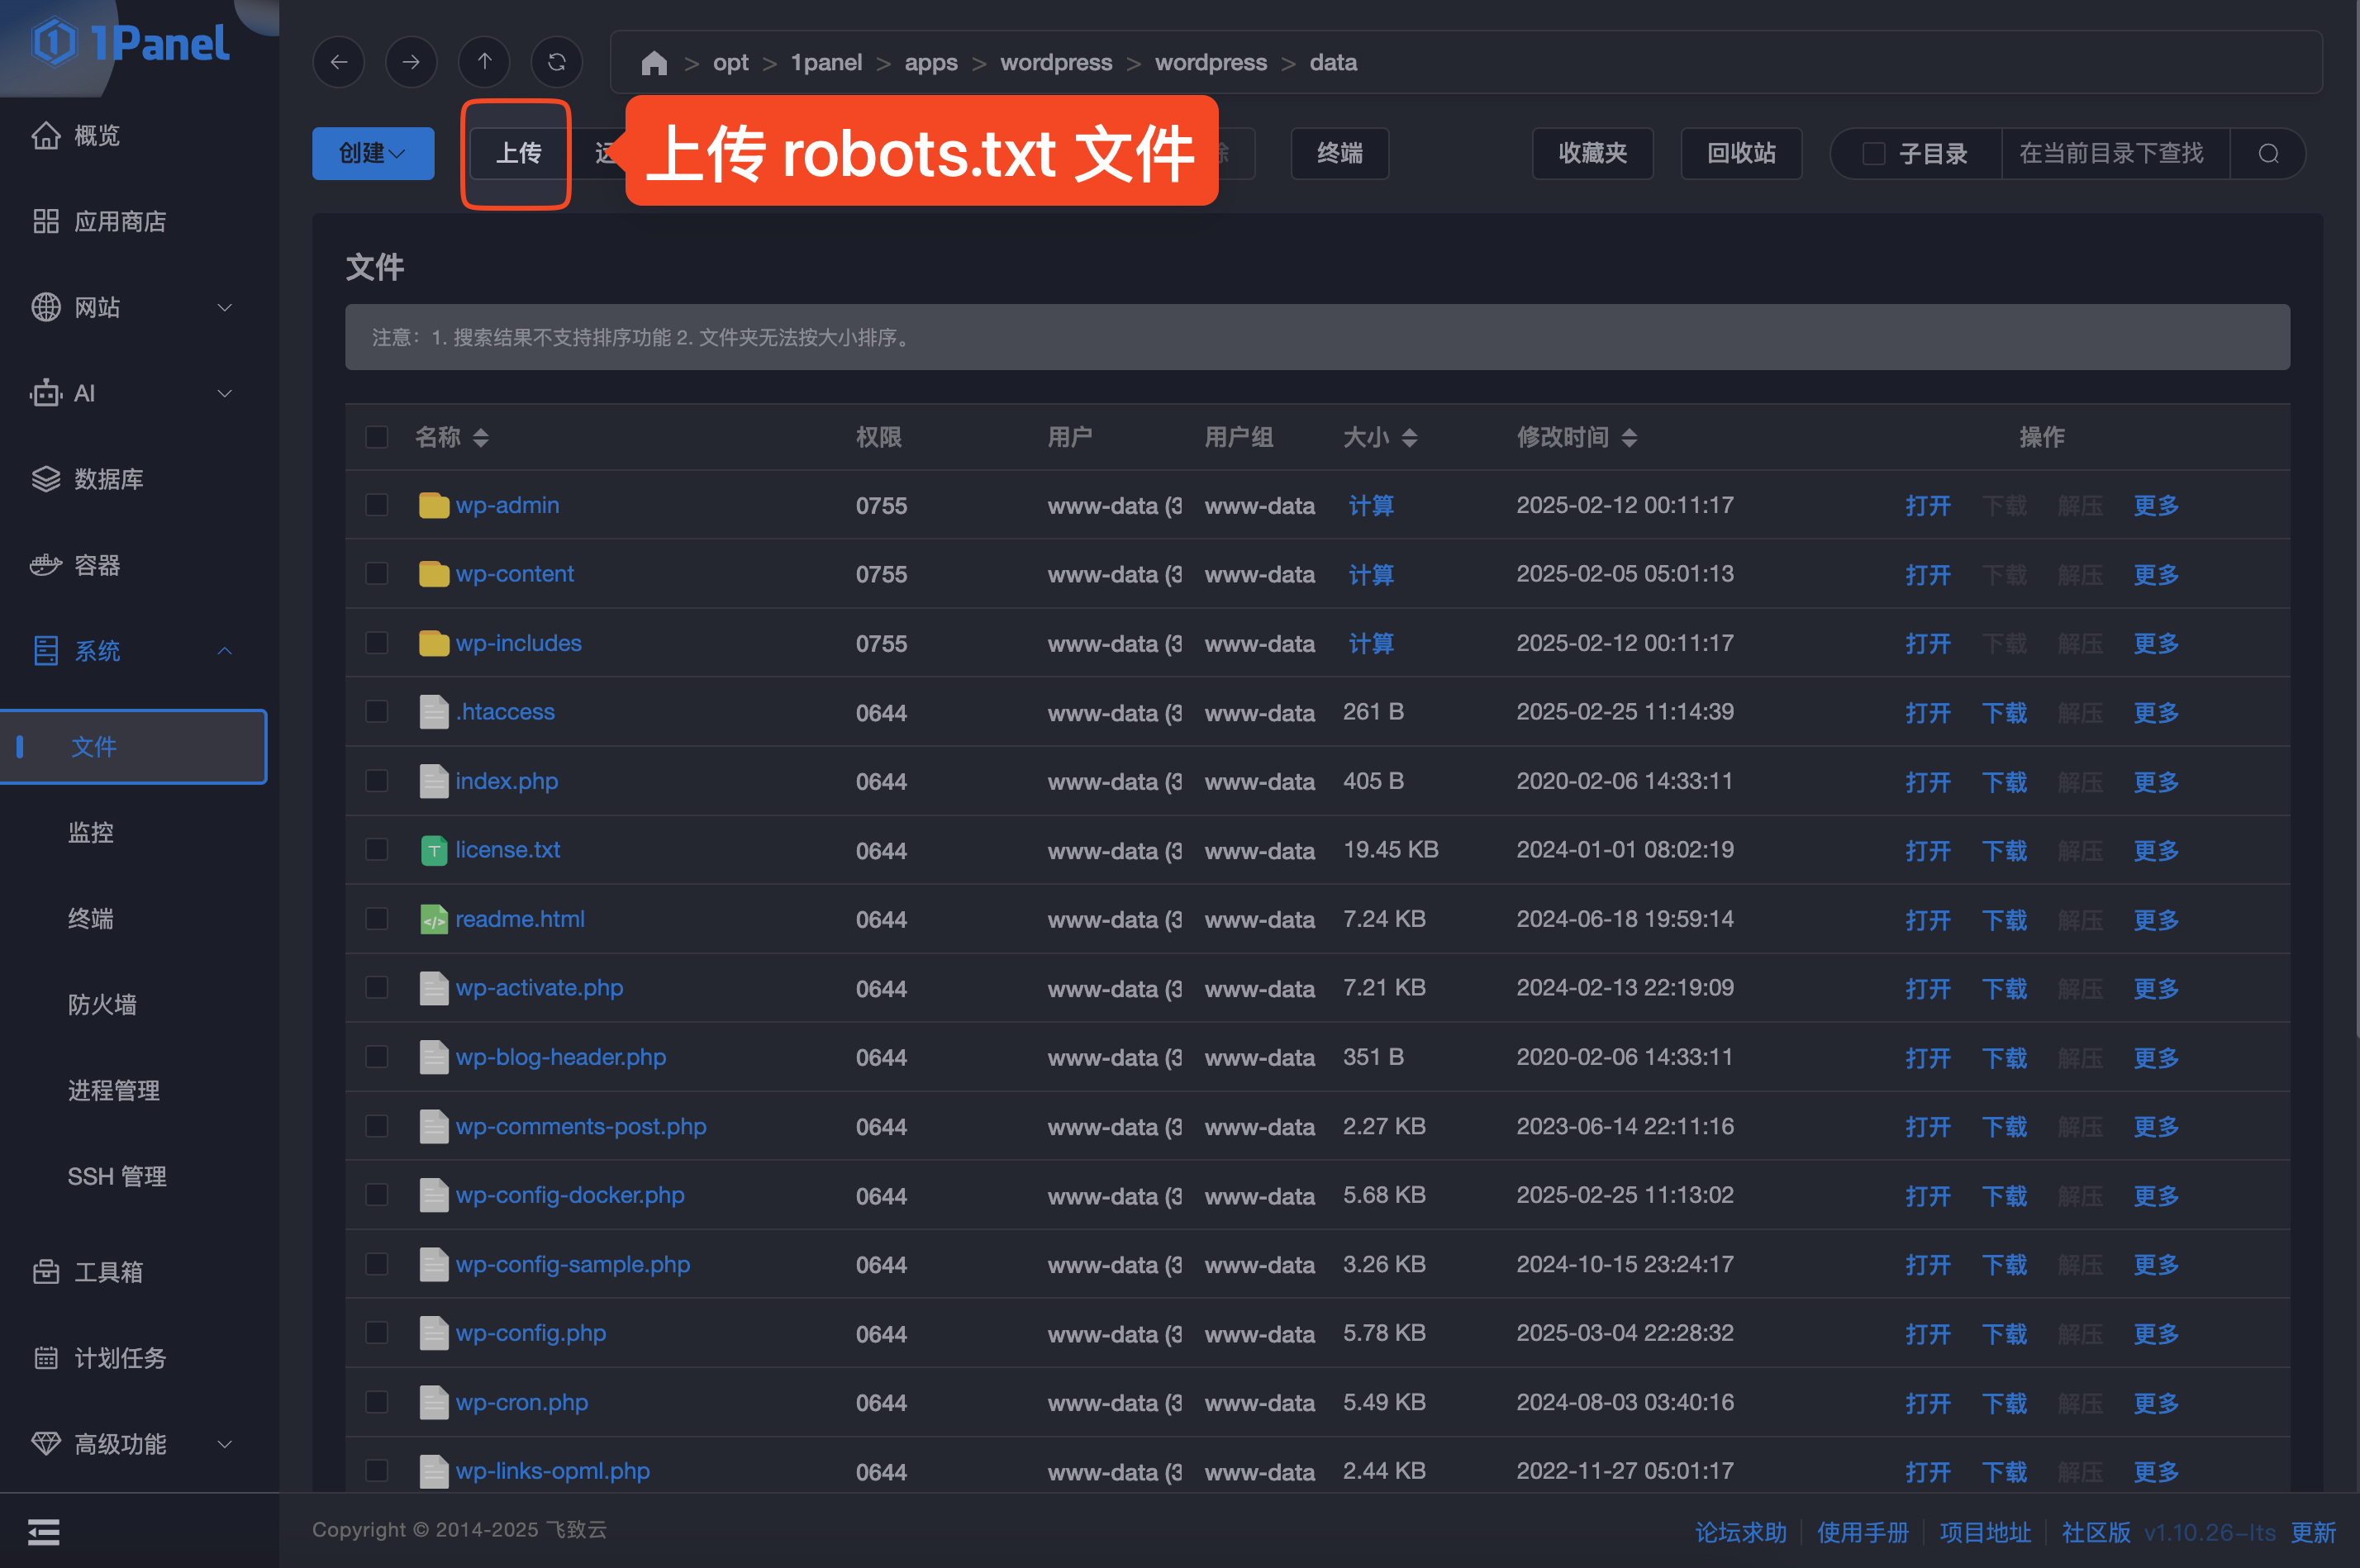Viewport: 2360px width, 1568px height.
Task: Check the 子目录 subdirectory checkbox
Action: 1874,153
